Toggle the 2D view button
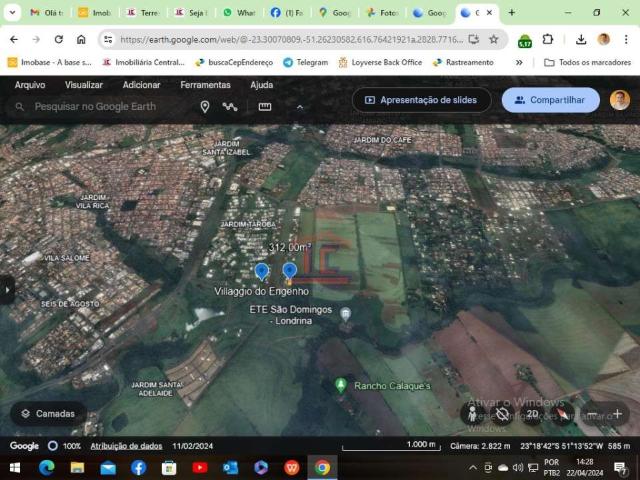The width and height of the screenshot is (640, 480). pos(532,414)
